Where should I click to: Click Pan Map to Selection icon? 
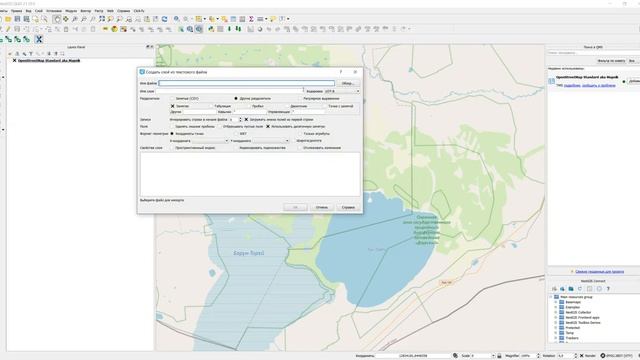tap(66, 19)
